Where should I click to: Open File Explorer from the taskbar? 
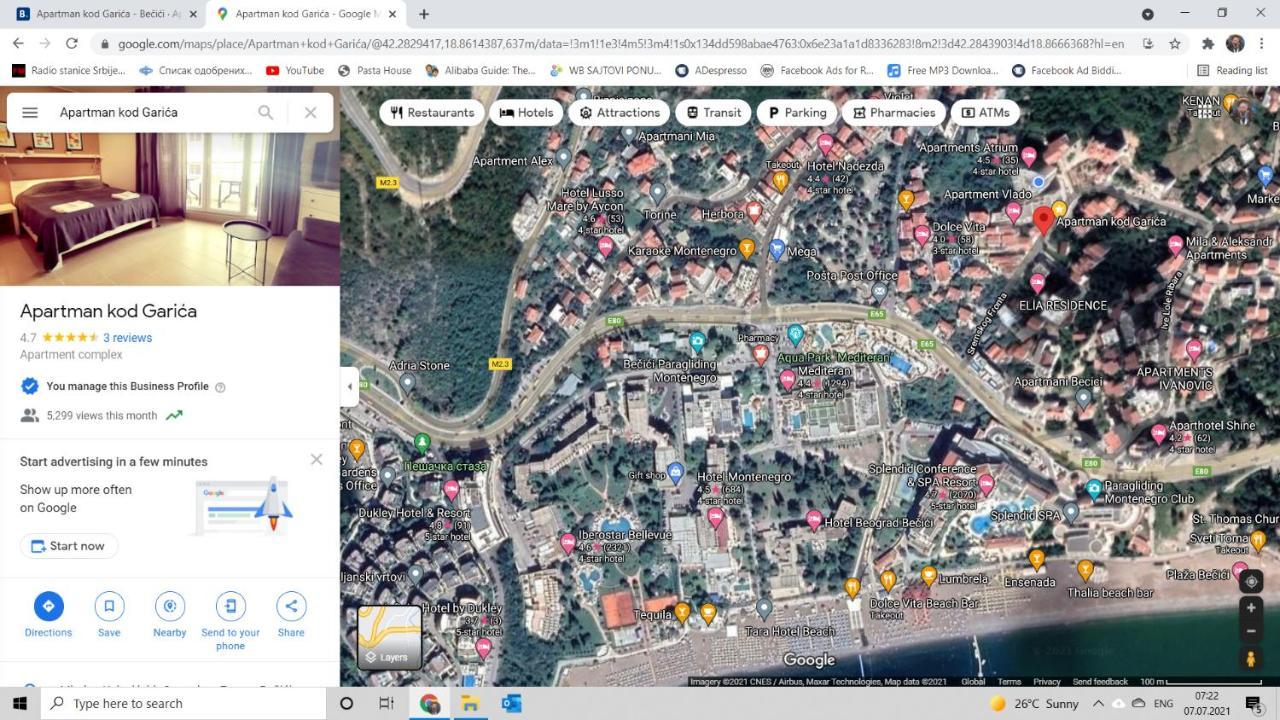(x=470, y=703)
